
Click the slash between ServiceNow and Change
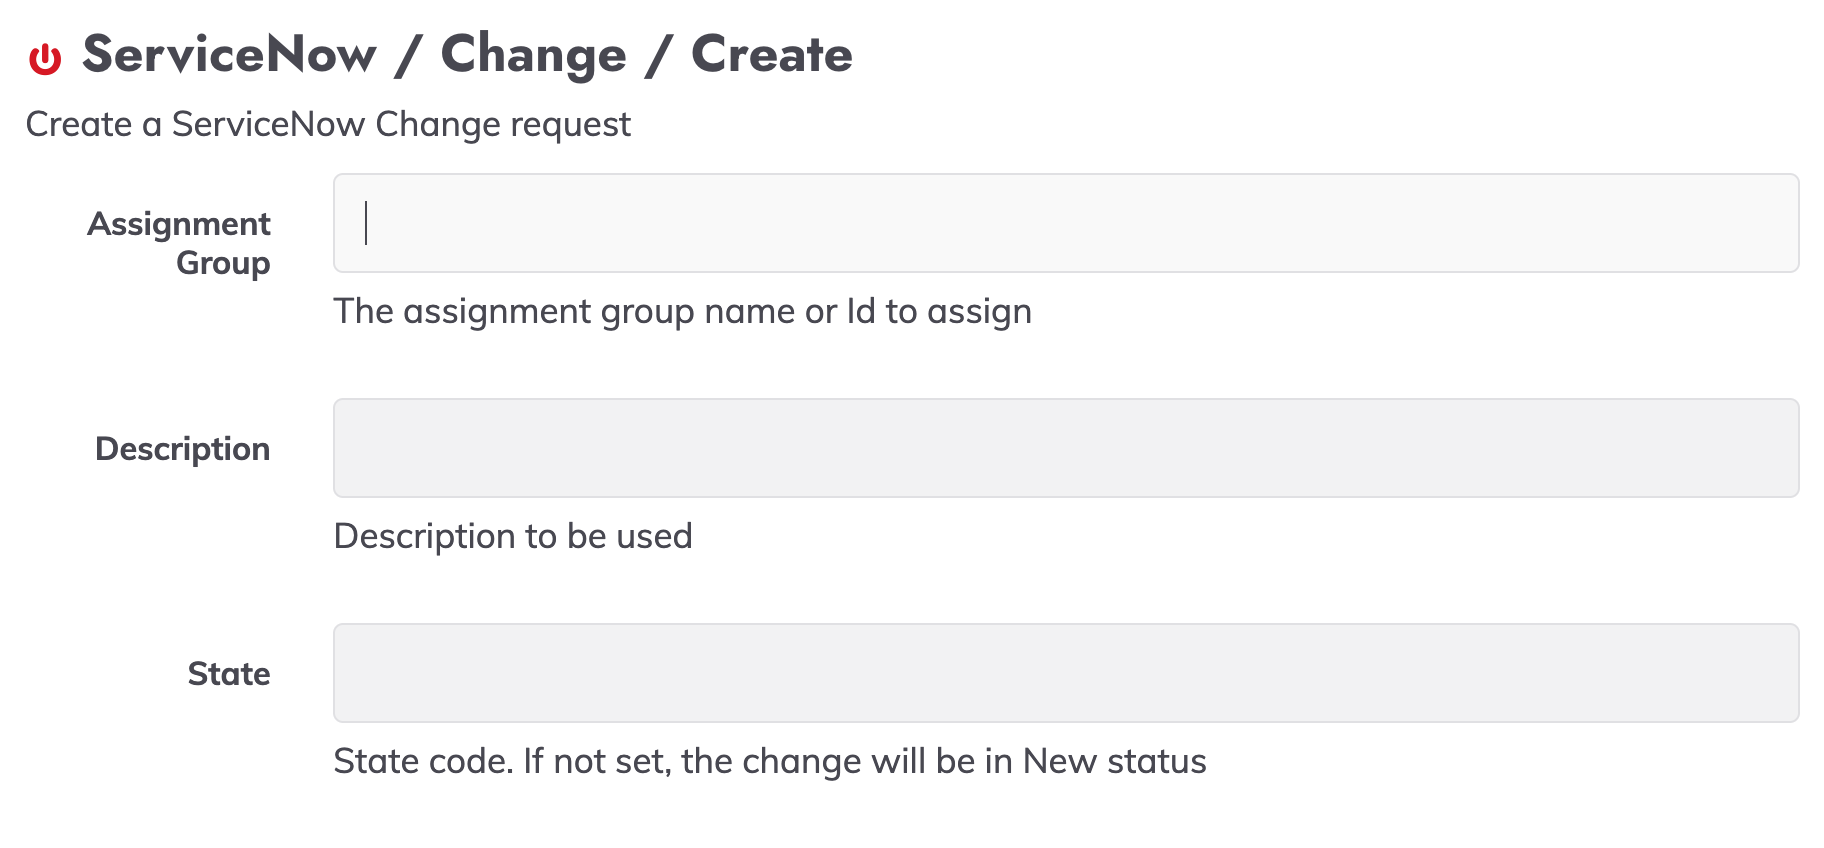[x=408, y=55]
